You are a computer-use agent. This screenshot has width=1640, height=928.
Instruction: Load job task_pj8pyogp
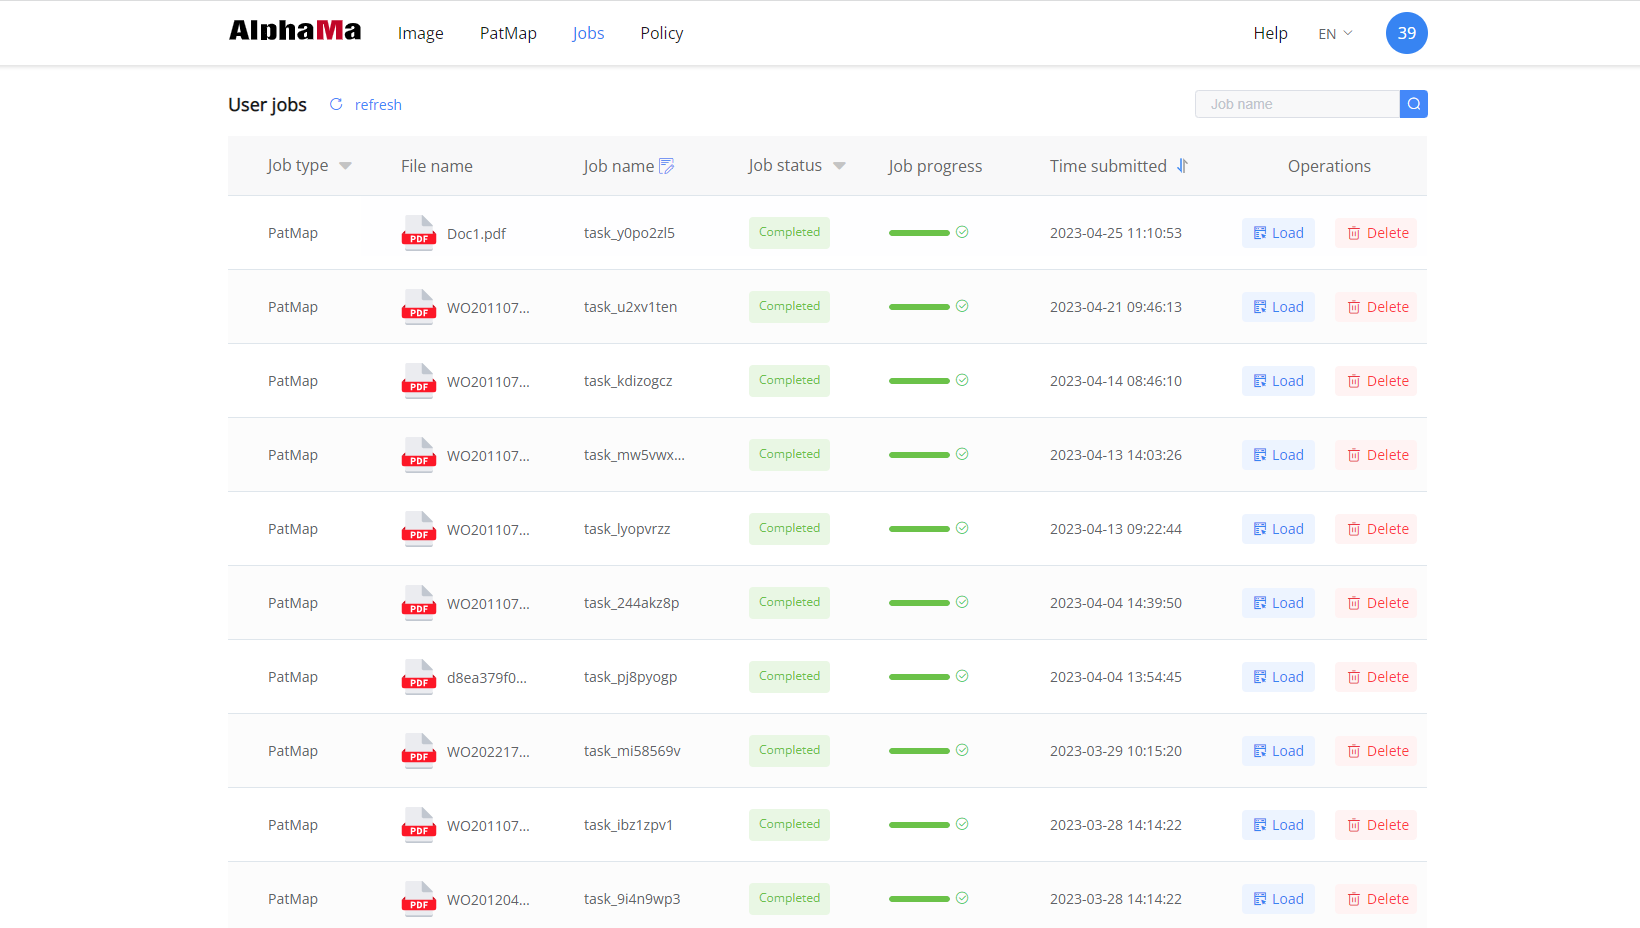[1278, 677]
